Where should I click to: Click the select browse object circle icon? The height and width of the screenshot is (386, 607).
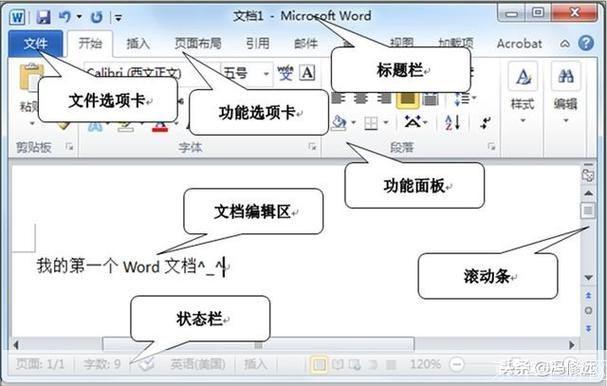coord(588,311)
